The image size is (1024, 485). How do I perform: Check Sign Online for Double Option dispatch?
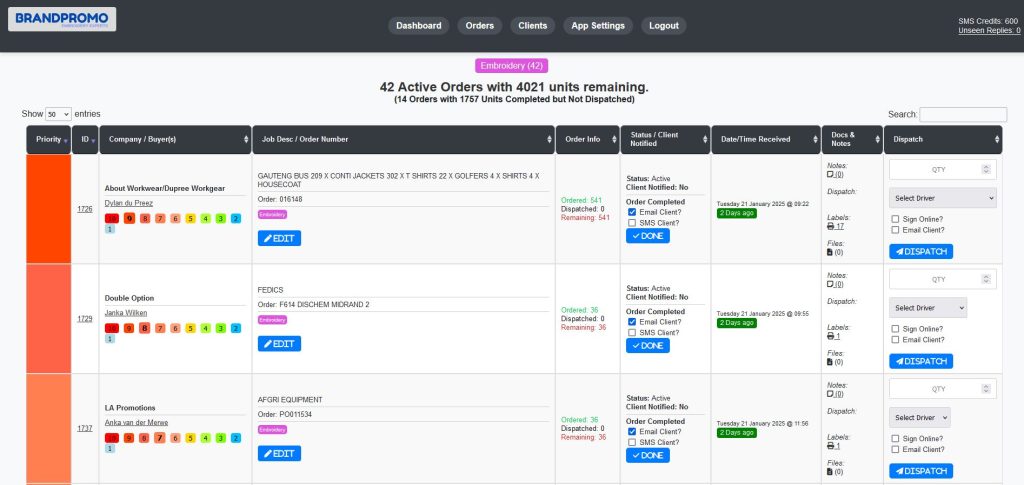pos(895,329)
